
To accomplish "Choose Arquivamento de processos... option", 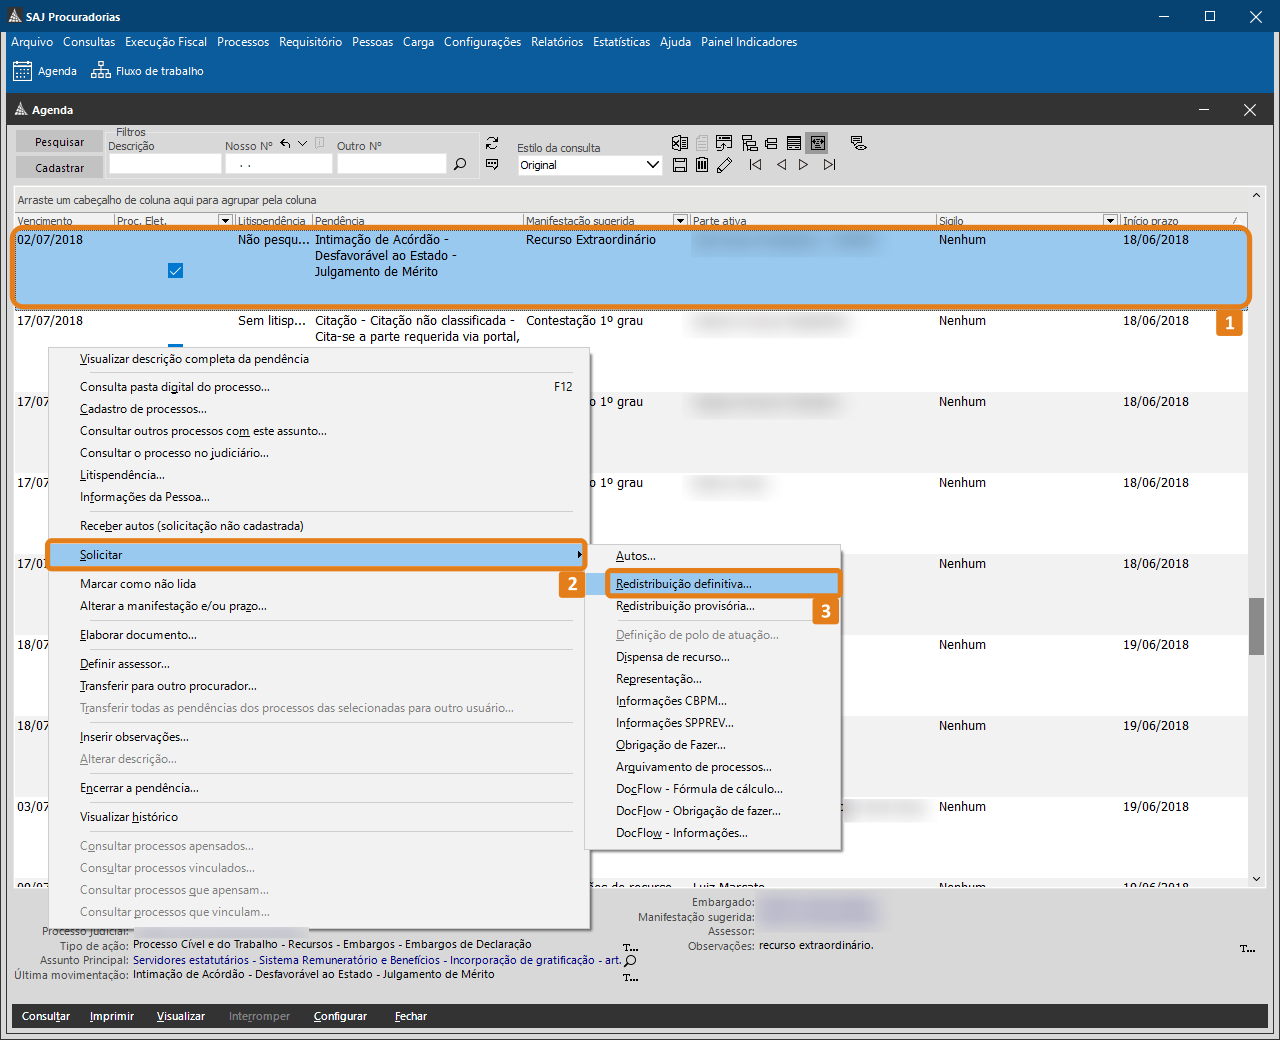I will 693,767.
